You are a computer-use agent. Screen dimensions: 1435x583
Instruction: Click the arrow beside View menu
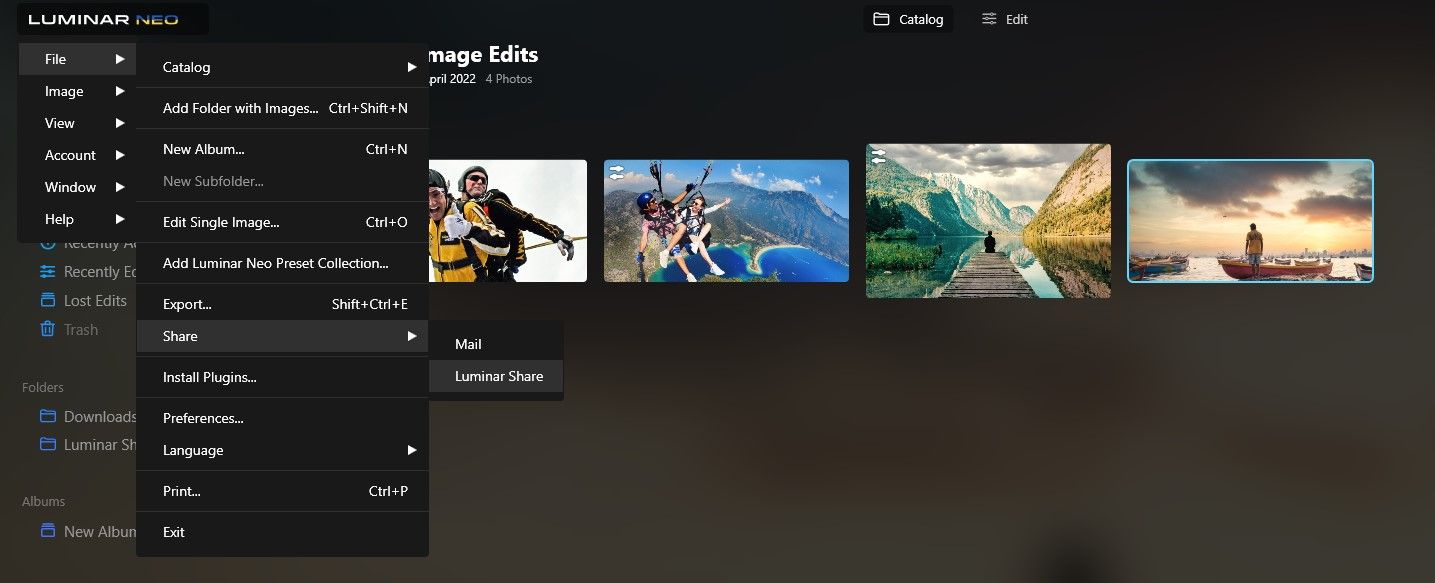pos(120,123)
